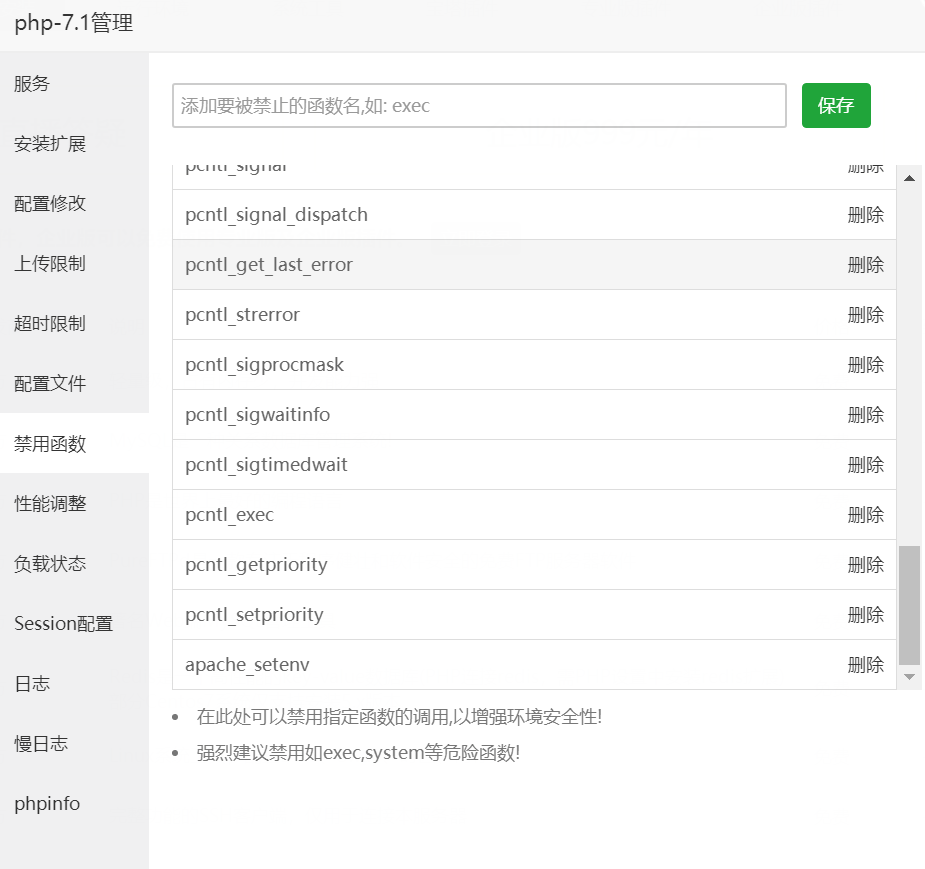Screen dimensions: 925x869
Task: Select the 配置修改 sidebar item
Action: click(x=49, y=204)
